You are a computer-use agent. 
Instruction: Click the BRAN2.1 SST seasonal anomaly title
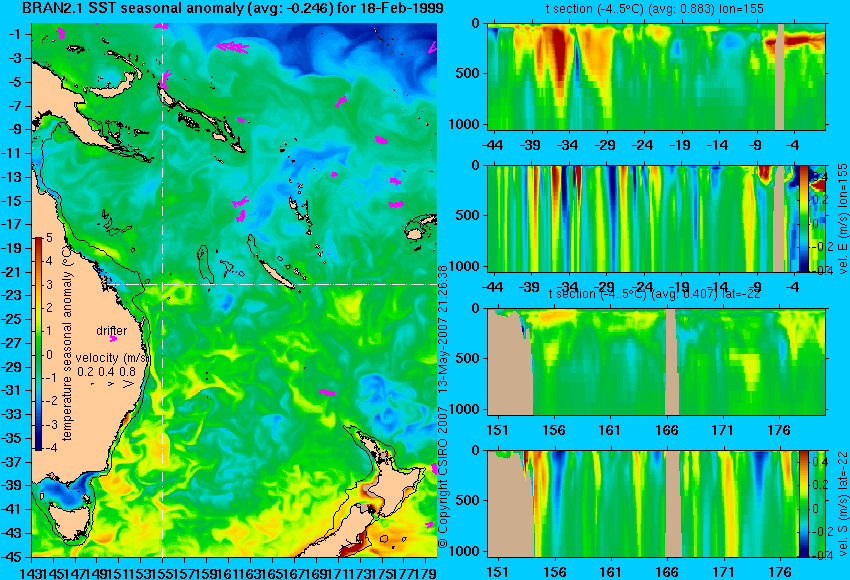(233, 8)
